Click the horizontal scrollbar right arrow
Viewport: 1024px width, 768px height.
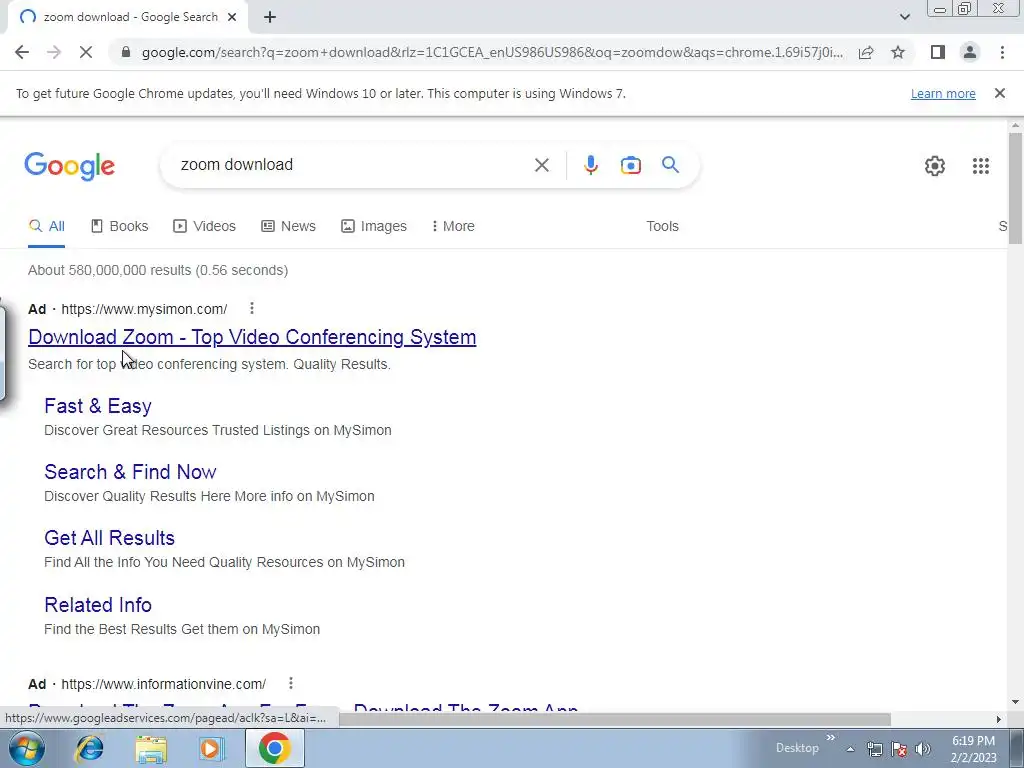999,719
